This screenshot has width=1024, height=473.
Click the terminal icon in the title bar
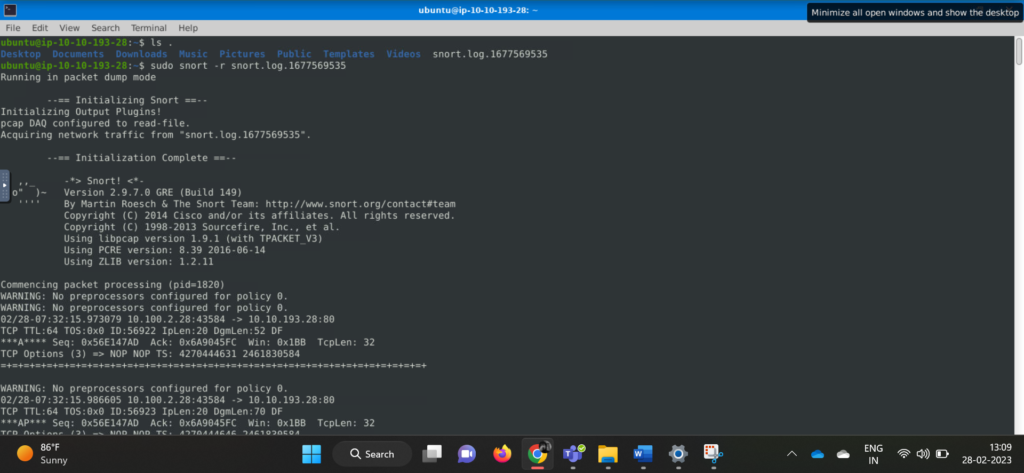pyautogui.click(x=9, y=10)
